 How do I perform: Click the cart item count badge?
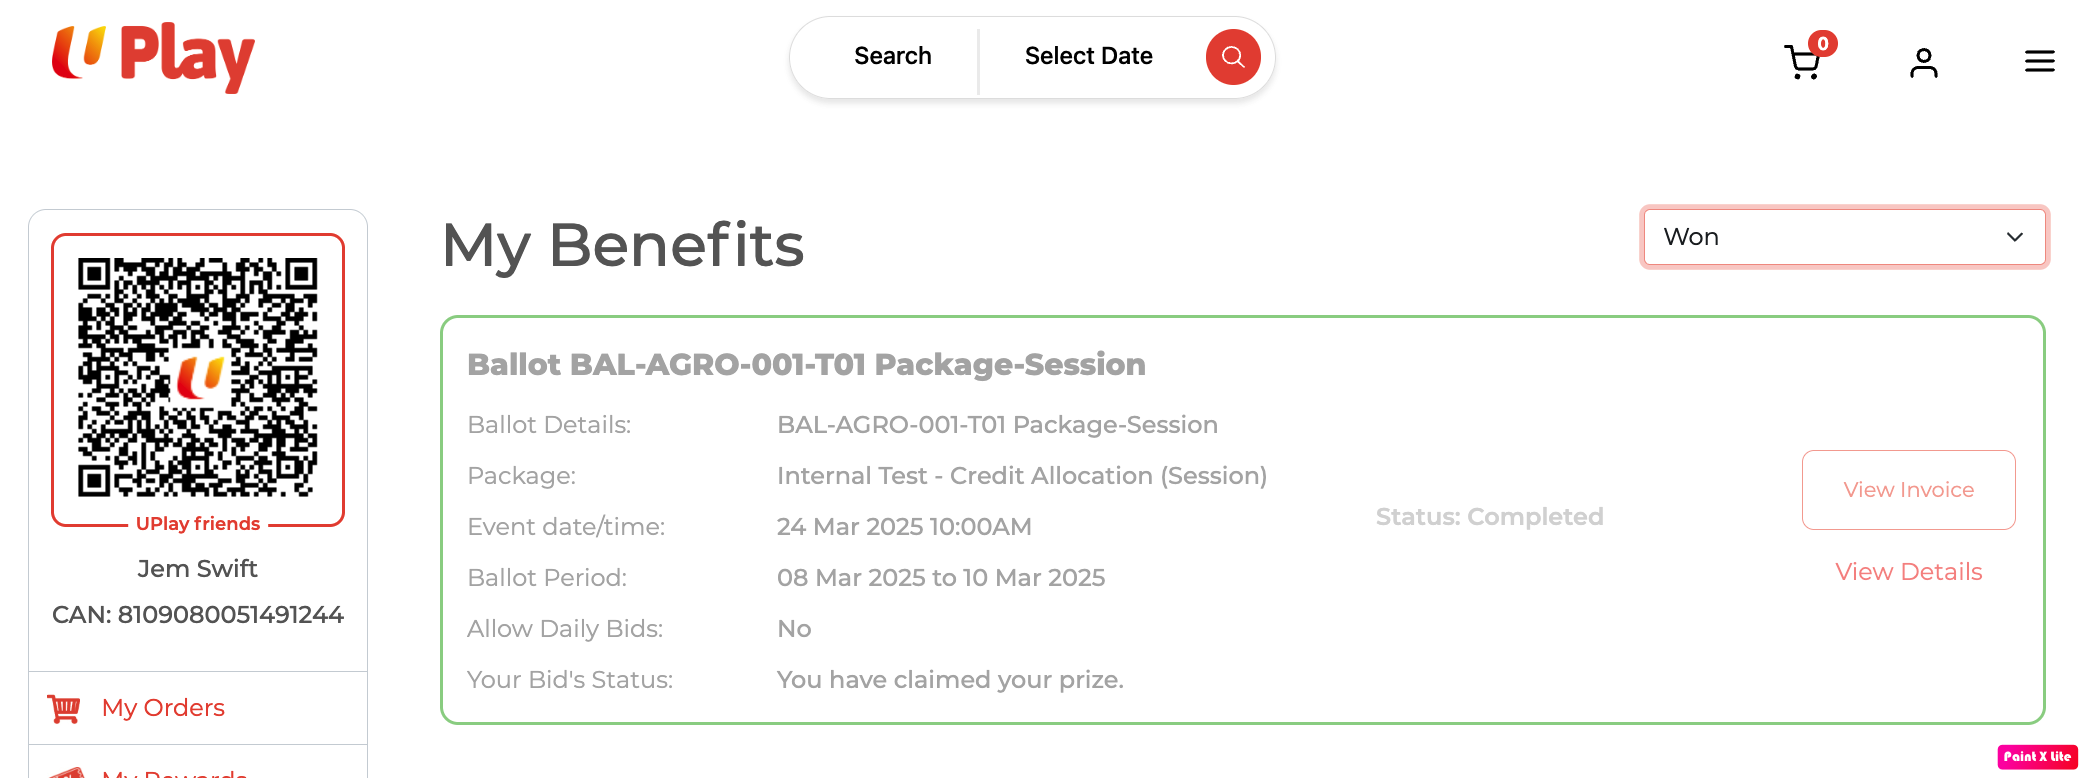(x=1823, y=43)
